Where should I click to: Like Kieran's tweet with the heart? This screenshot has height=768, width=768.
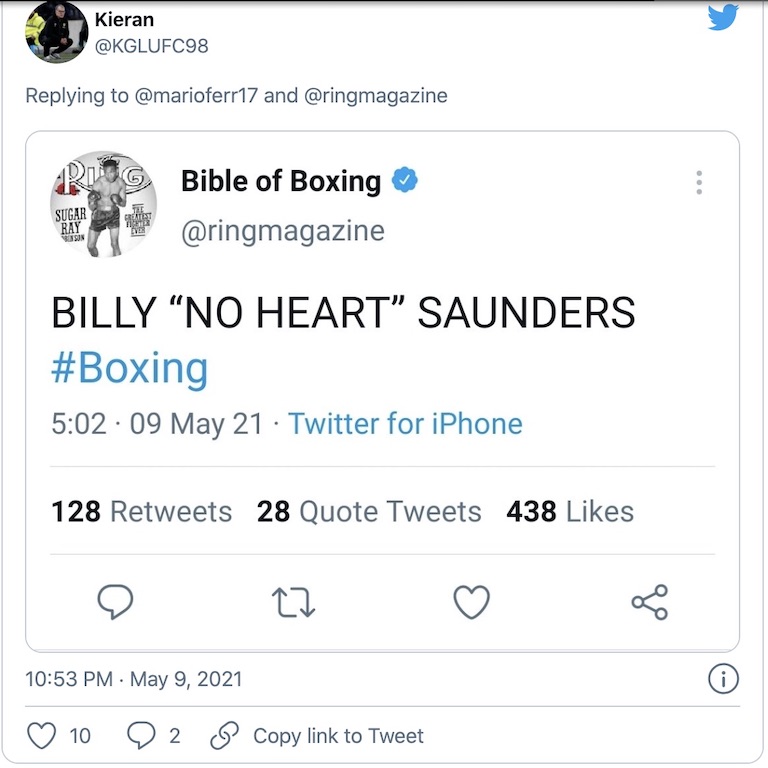pos(41,736)
